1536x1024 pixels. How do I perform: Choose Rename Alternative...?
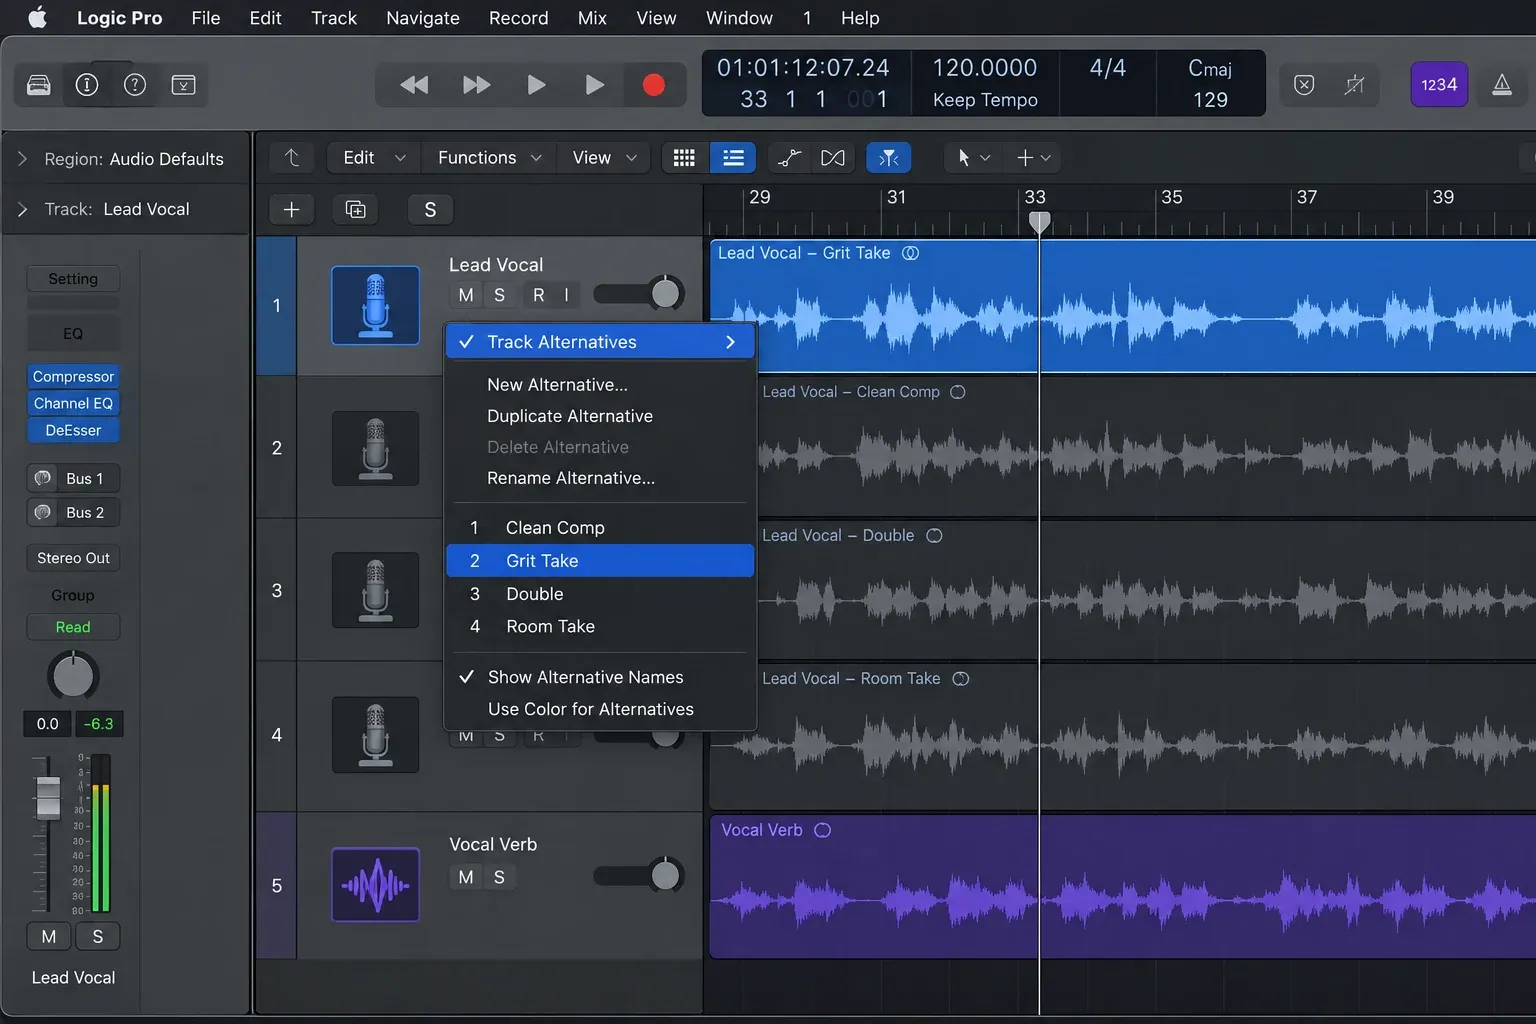point(600,478)
